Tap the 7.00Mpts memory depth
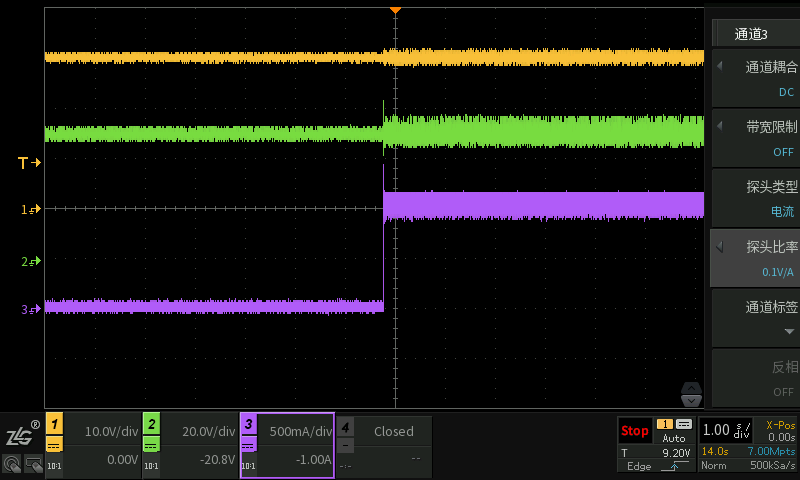Image resolution: width=800 pixels, height=480 pixels. click(771, 451)
